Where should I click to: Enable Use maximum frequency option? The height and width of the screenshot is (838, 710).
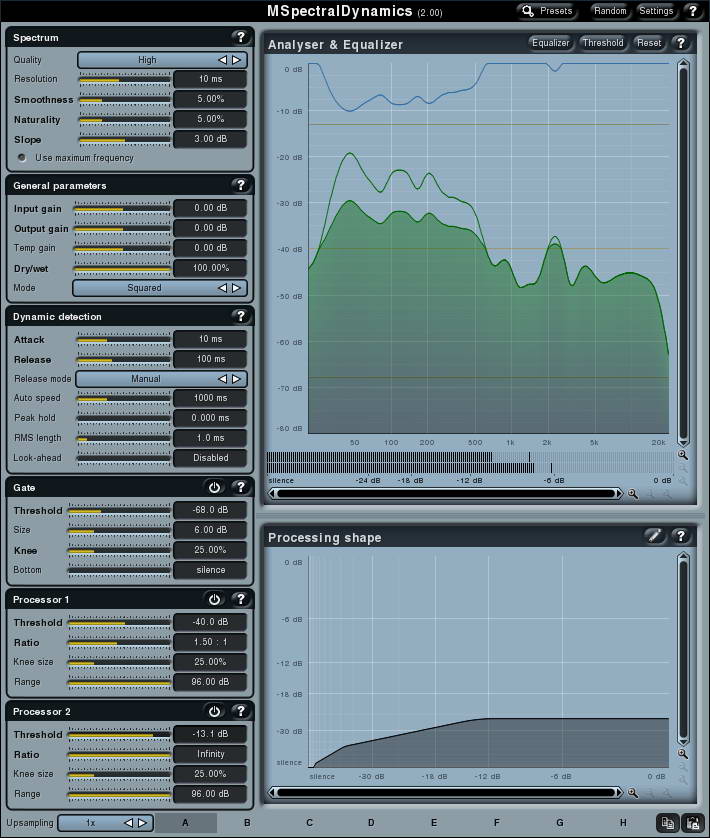22,158
